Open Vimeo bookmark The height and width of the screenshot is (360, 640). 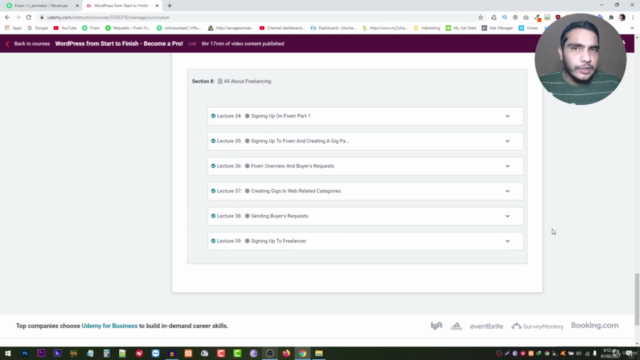click(x=528, y=28)
